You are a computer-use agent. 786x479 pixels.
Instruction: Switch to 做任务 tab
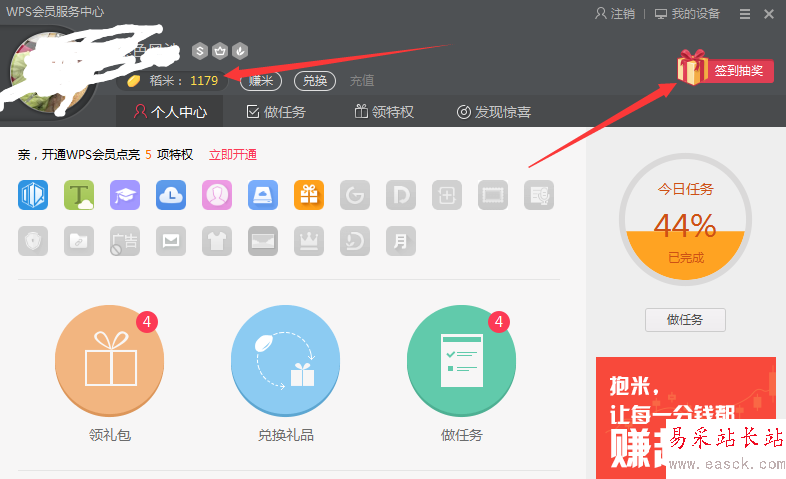point(276,112)
